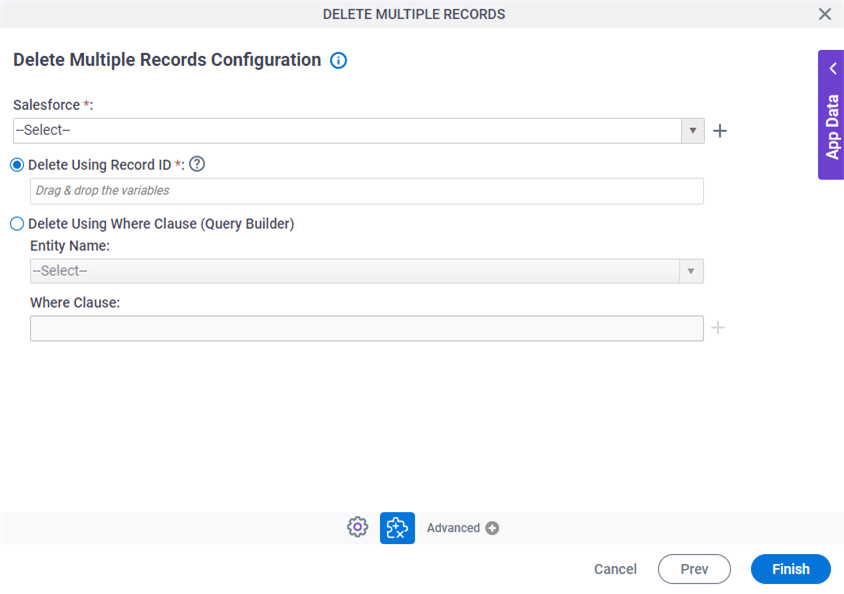Select the Delete Using Record ID radio button
Viewport: 844px width, 594px height.
pyautogui.click(x=16, y=164)
